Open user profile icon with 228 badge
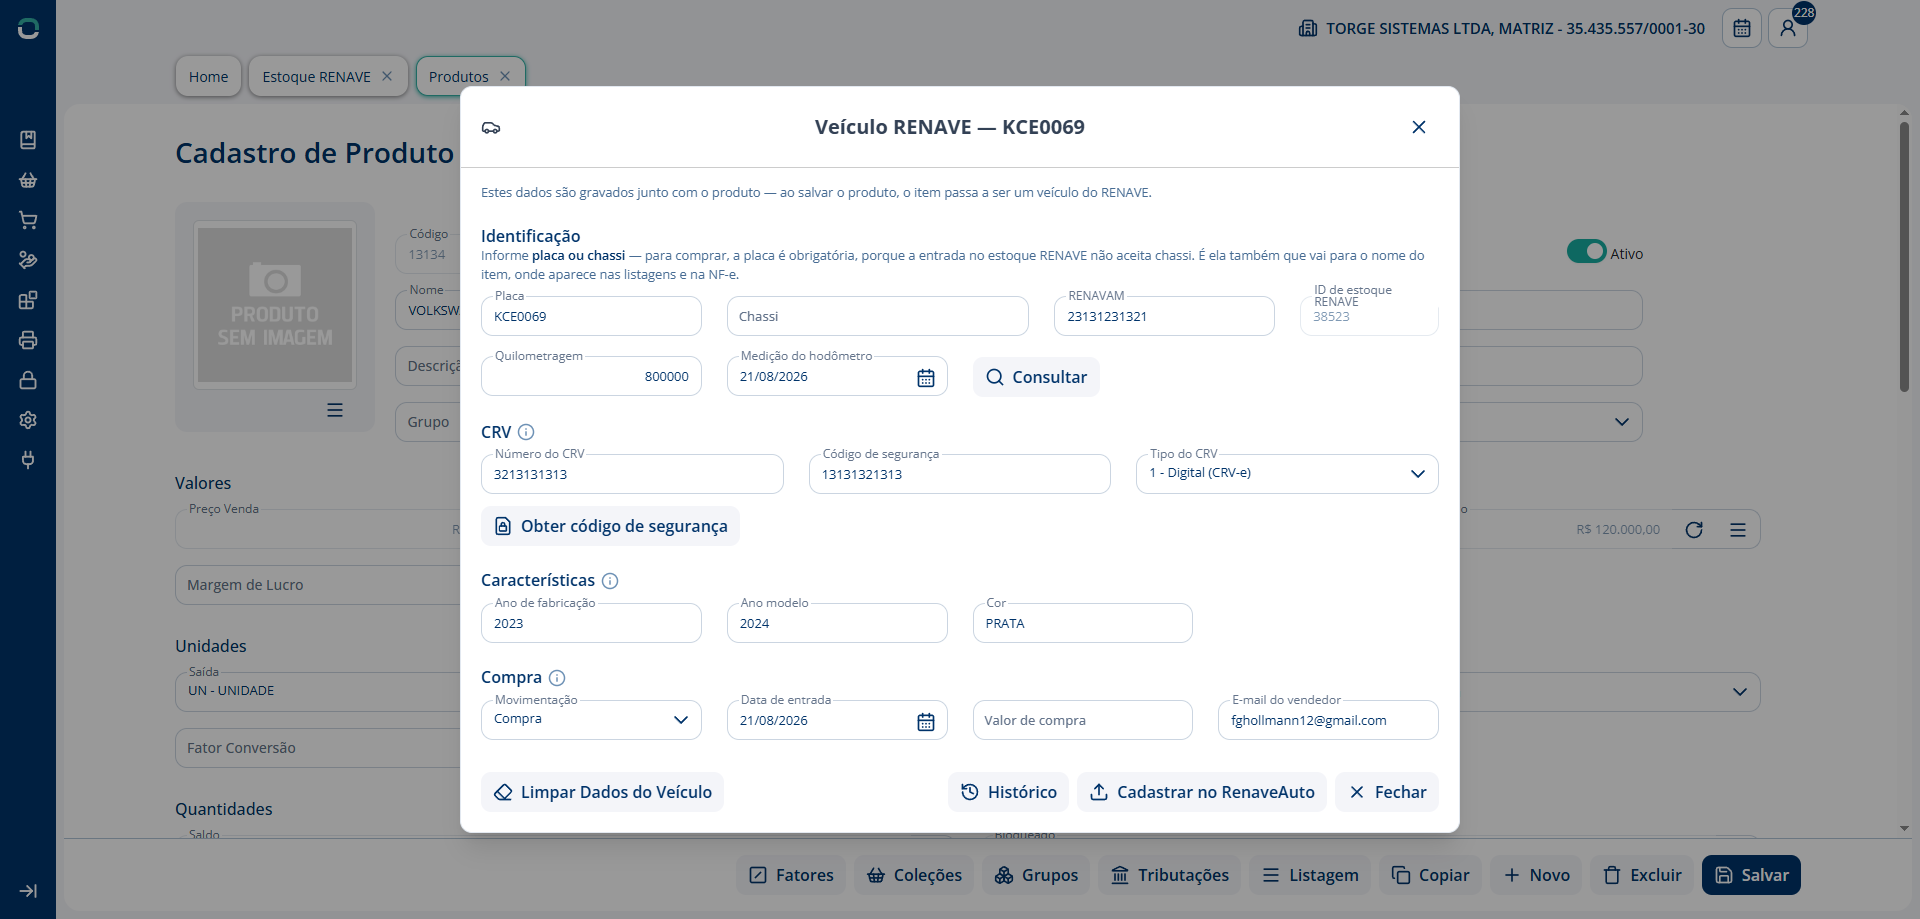This screenshot has height=919, width=1920. [x=1788, y=28]
